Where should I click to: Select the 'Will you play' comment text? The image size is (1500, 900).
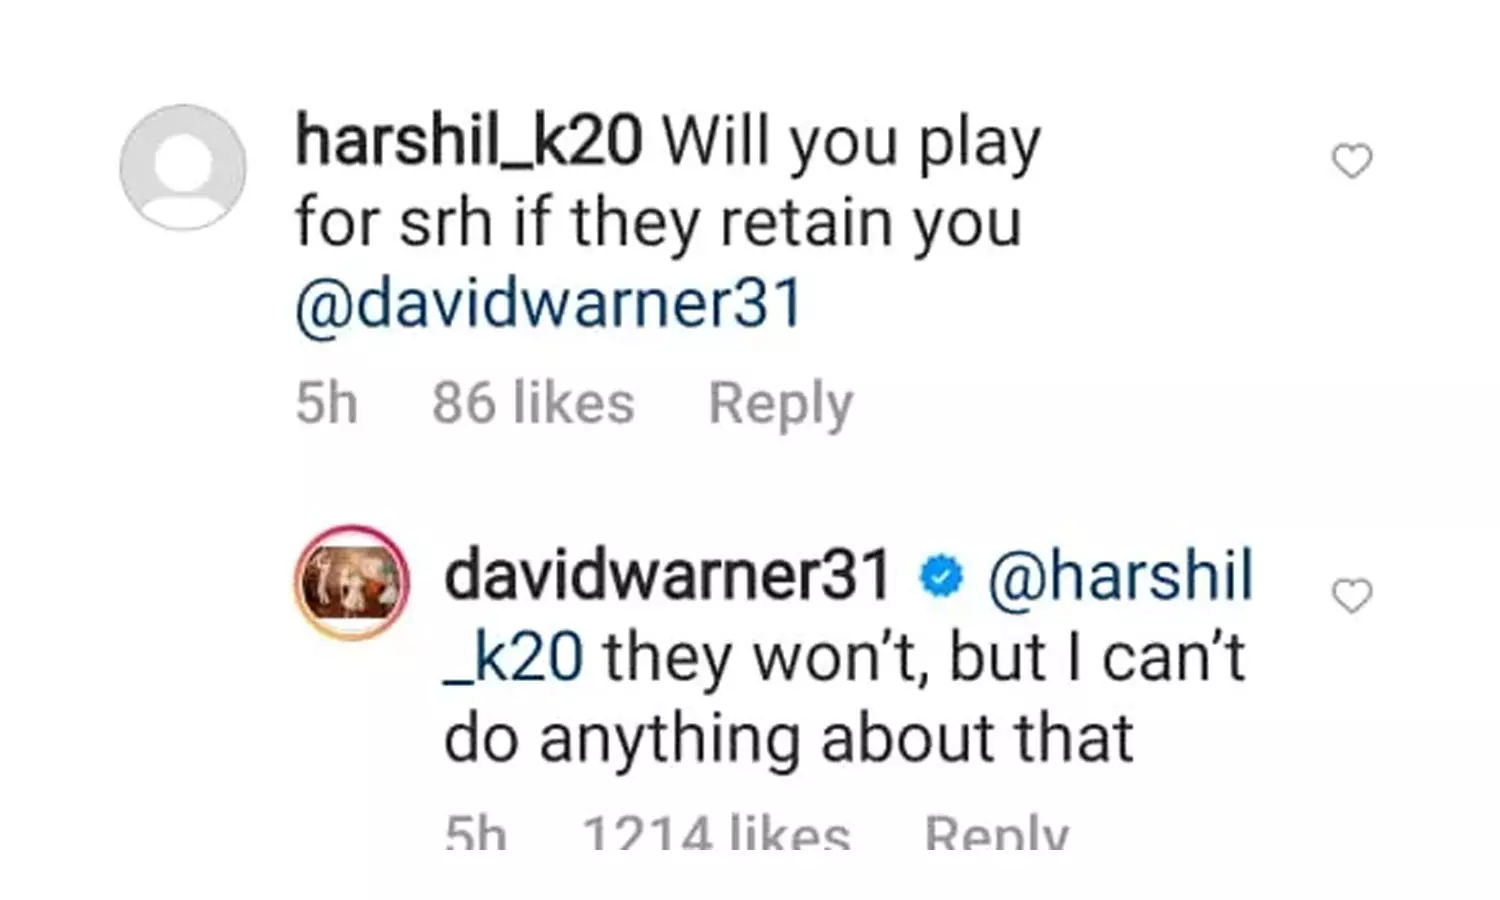[852, 143]
